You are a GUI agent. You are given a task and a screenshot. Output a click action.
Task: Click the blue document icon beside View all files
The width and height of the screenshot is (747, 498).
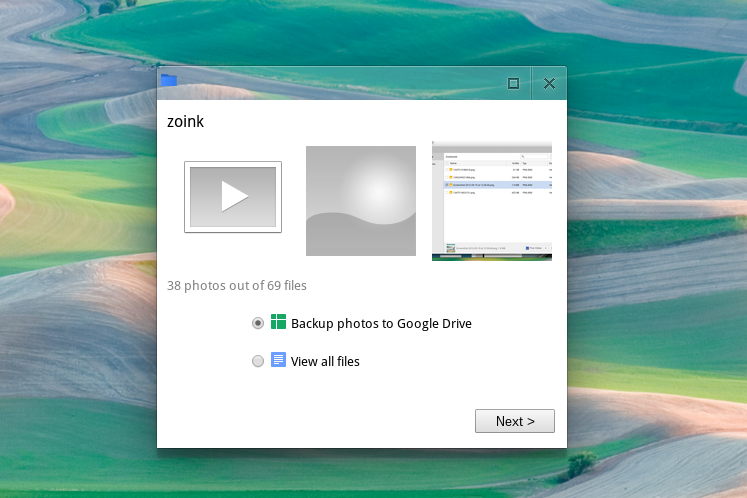[279, 360]
